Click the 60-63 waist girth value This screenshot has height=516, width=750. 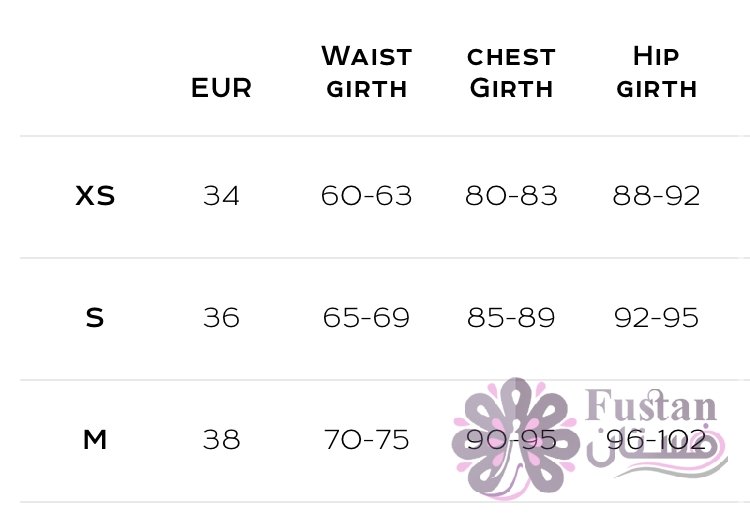366,196
